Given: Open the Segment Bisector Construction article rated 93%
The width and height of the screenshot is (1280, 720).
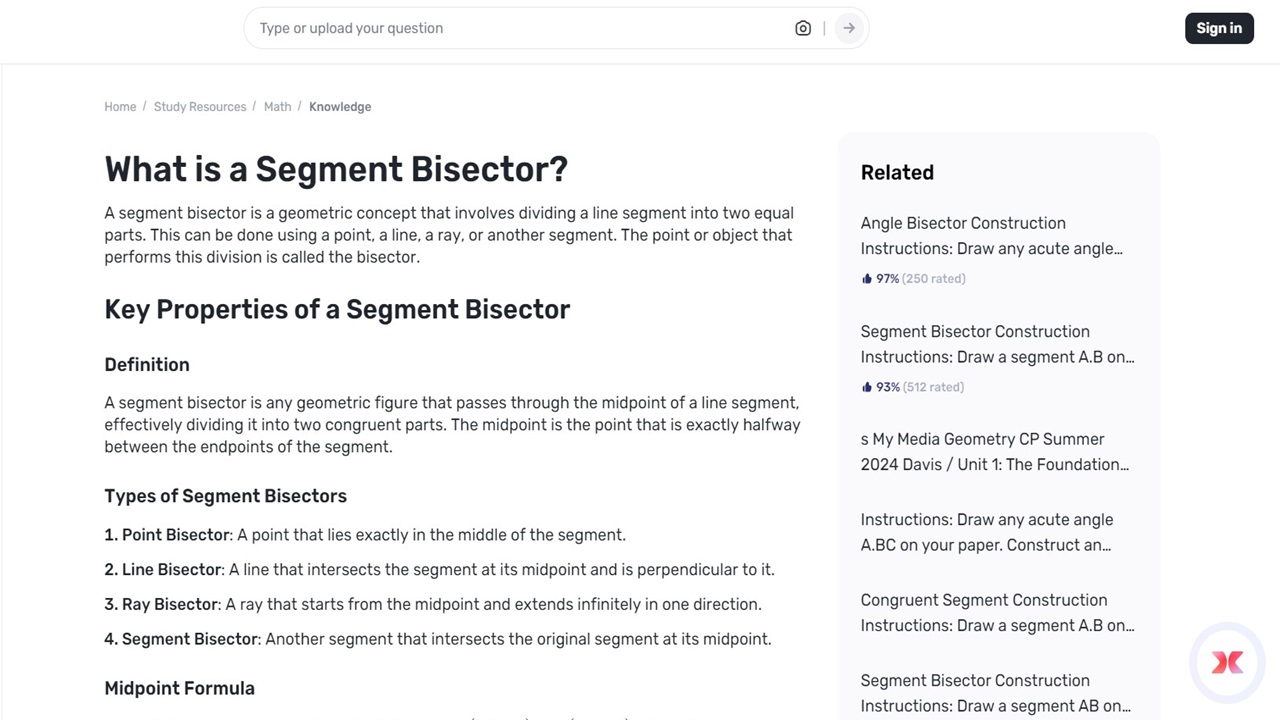Looking at the screenshot, I should 997,344.
